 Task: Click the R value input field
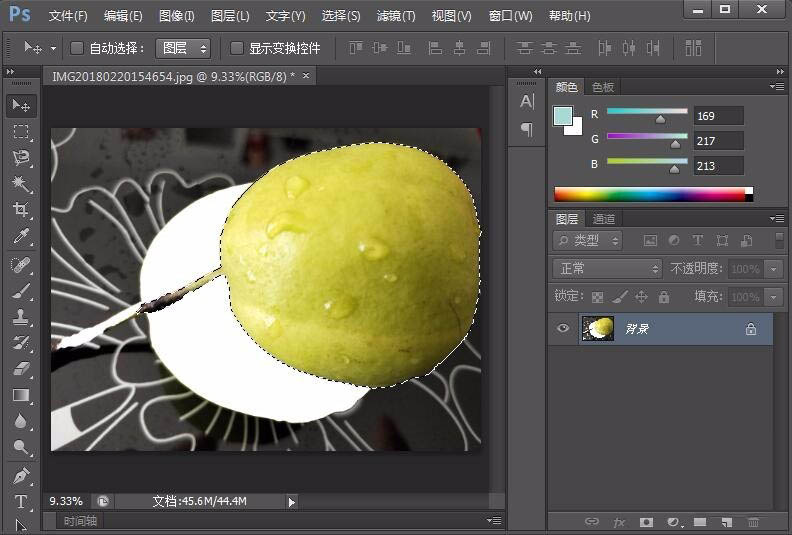click(x=718, y=116)
